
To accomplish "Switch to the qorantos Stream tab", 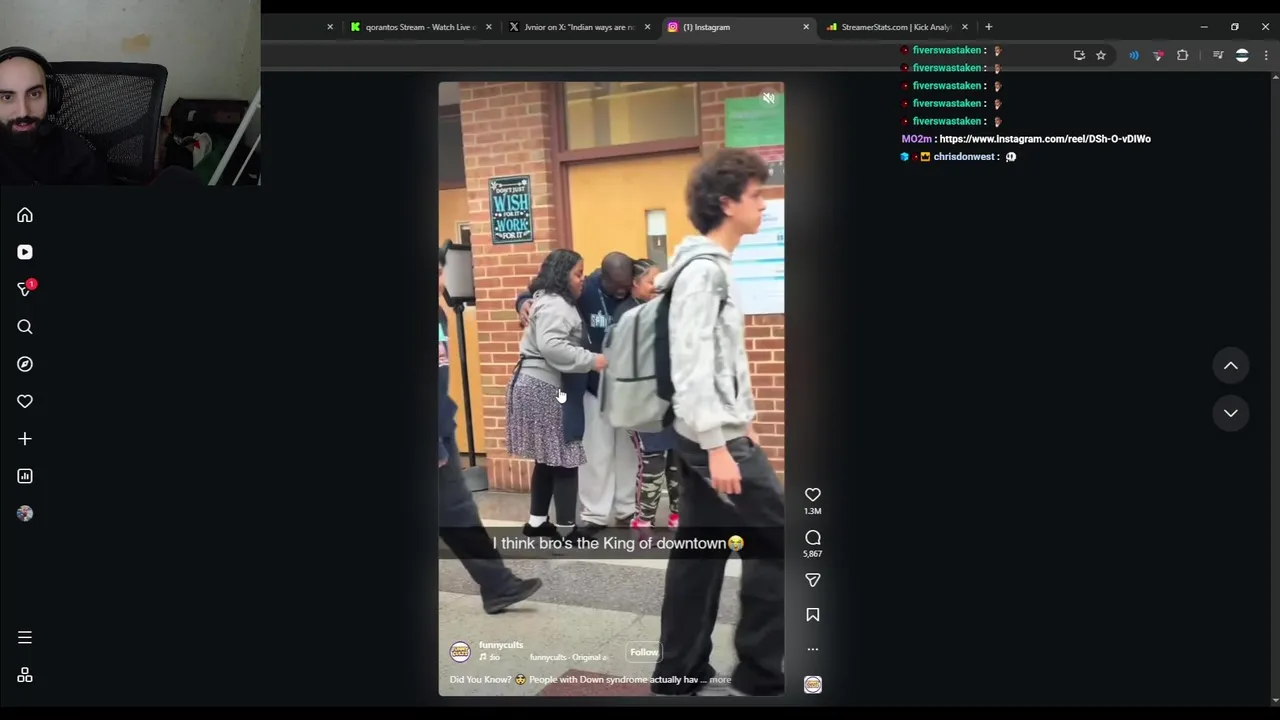I will click(x=420, y=27).
